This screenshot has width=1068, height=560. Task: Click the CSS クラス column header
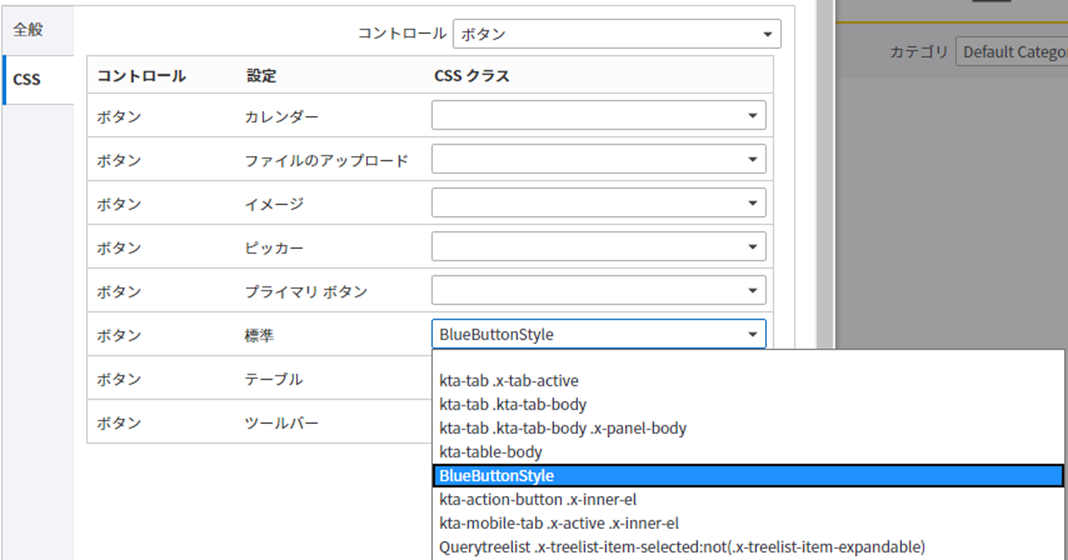coord(472,76)
